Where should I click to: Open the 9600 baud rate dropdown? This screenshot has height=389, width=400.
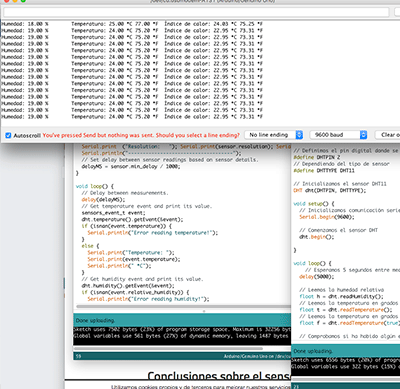(338, 135)
